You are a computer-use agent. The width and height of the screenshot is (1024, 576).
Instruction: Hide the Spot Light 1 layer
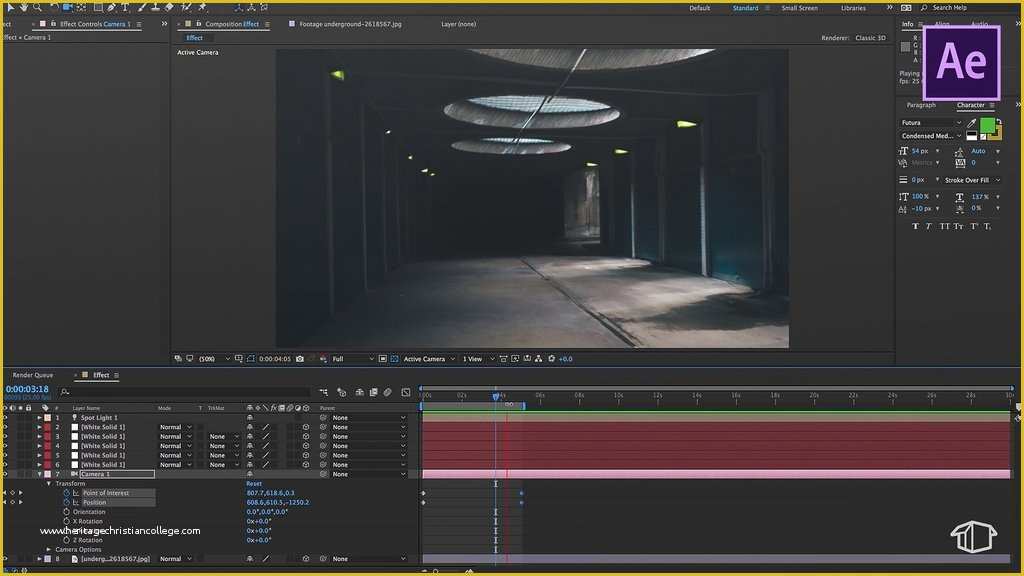pyautogui.click(x=5, y=418)
